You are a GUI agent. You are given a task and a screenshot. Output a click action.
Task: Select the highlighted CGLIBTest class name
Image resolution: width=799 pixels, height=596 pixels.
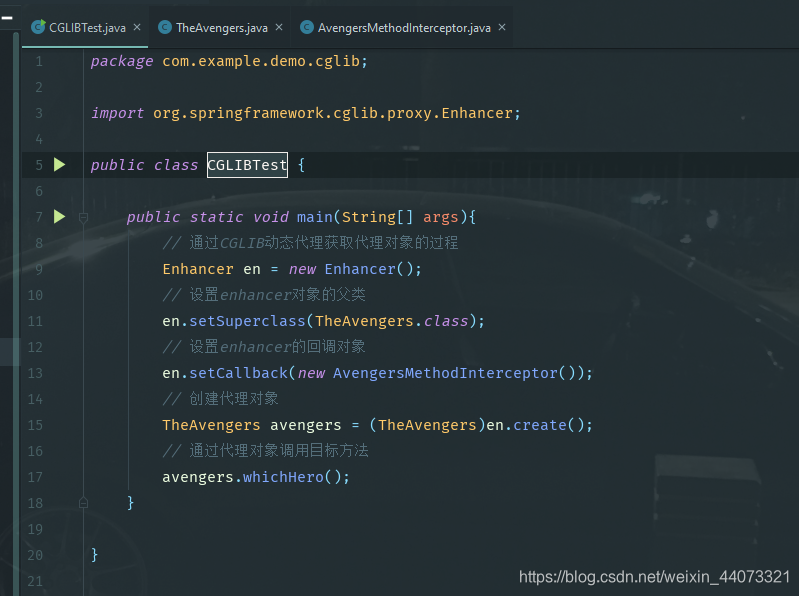247,165
